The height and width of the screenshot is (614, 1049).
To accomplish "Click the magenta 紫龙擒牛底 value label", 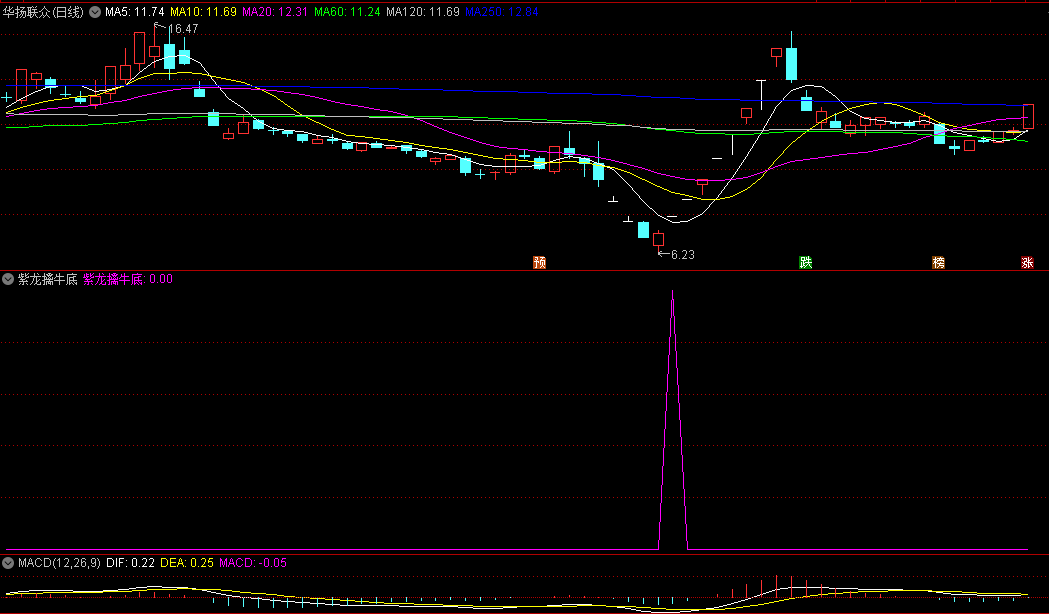I will point(128,280).
